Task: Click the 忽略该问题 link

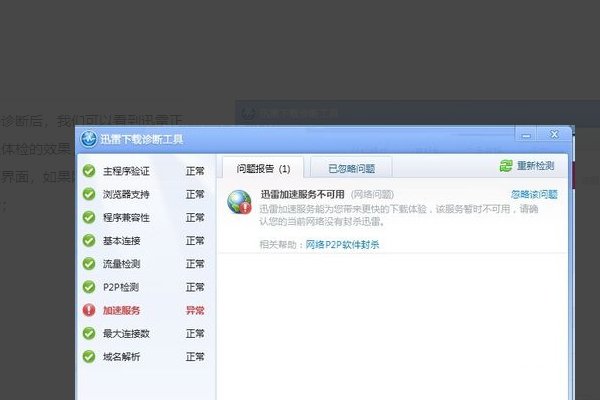Action: (534, 194)
